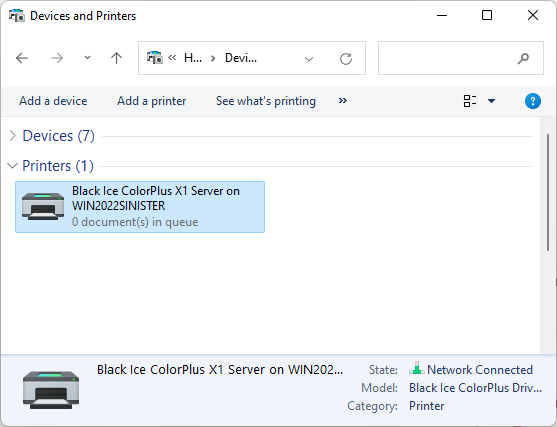557x427 pixels.
Task: Open the address bar history dropdown
Action: point(309,59)
